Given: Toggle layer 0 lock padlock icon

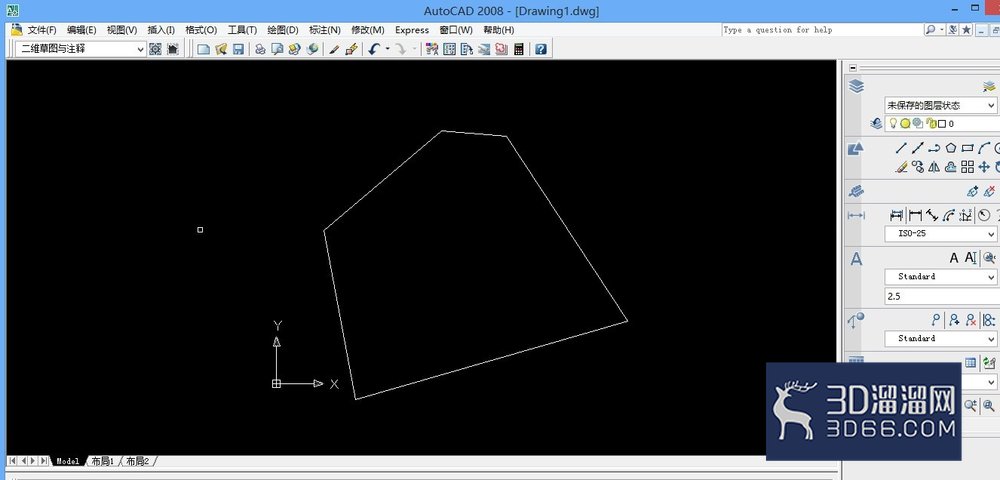Looking at the screenshot, I should (x=930, y=124).
